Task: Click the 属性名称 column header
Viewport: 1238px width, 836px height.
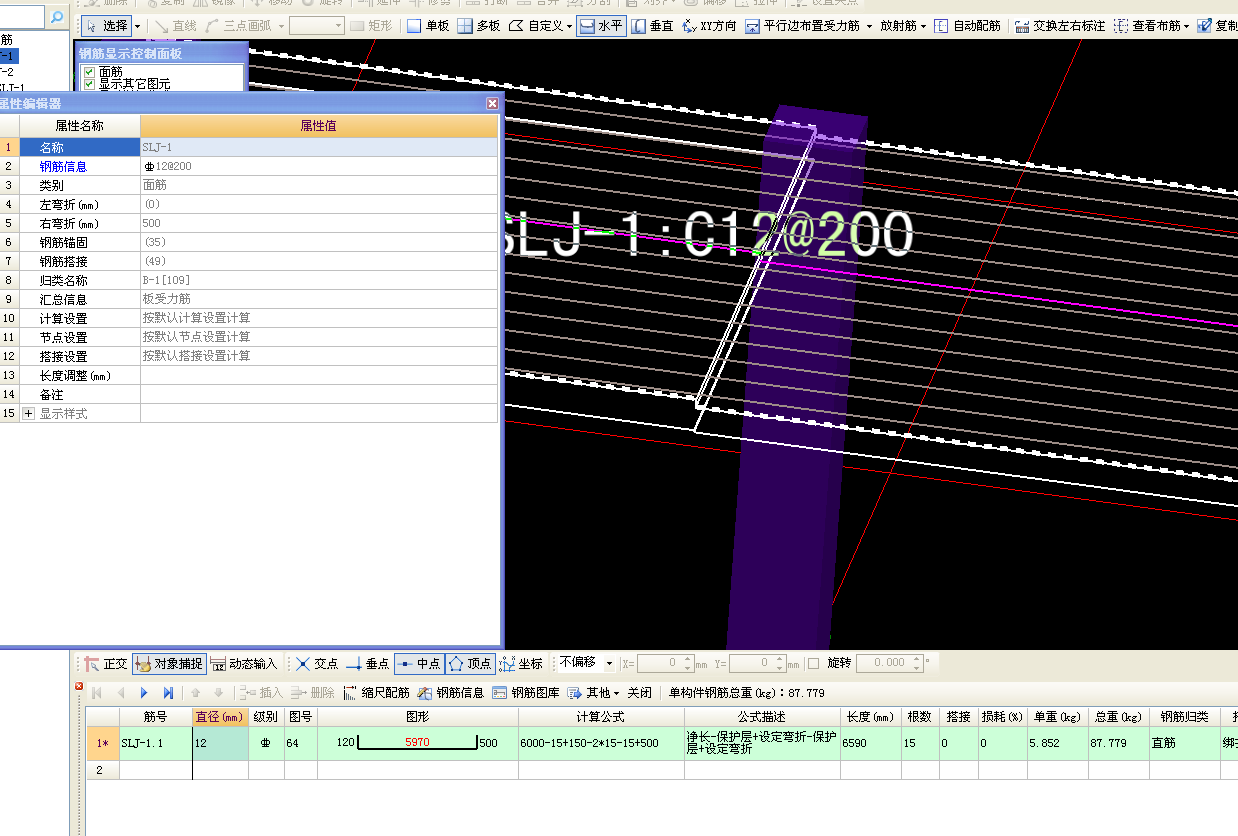Action: pyautogui.click(x=79, y=126)
